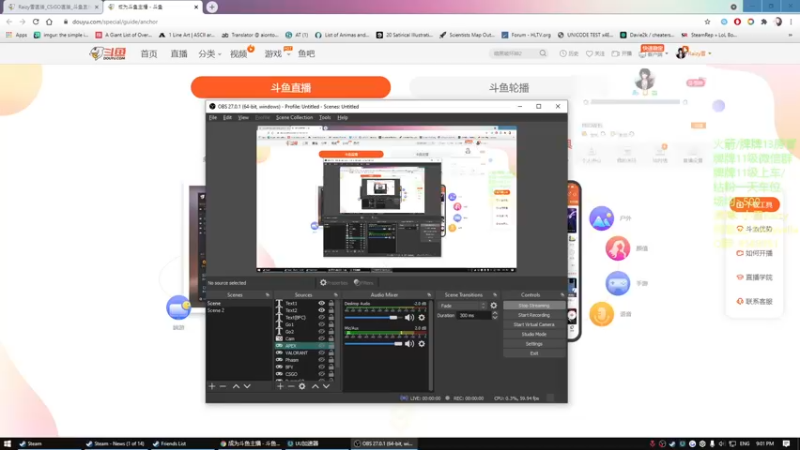Image resolution: width=800 pixels, height=450 pixels.
Task: Pop out the Controls dock
Action: tap(563, 295)
